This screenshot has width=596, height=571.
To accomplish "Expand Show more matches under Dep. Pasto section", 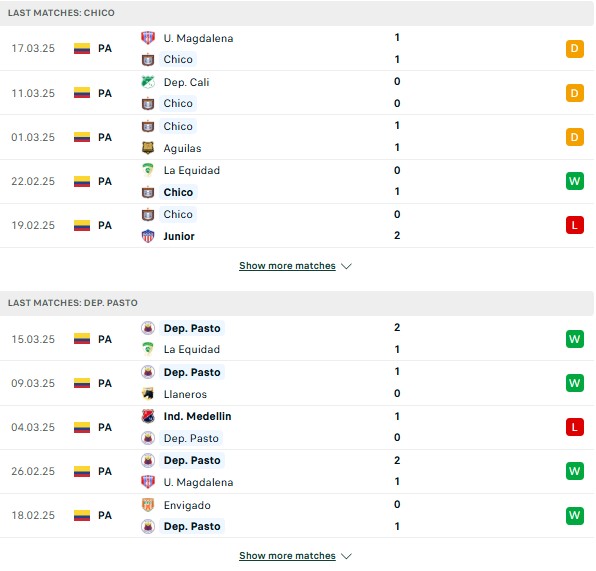I will tap(287, 556).
